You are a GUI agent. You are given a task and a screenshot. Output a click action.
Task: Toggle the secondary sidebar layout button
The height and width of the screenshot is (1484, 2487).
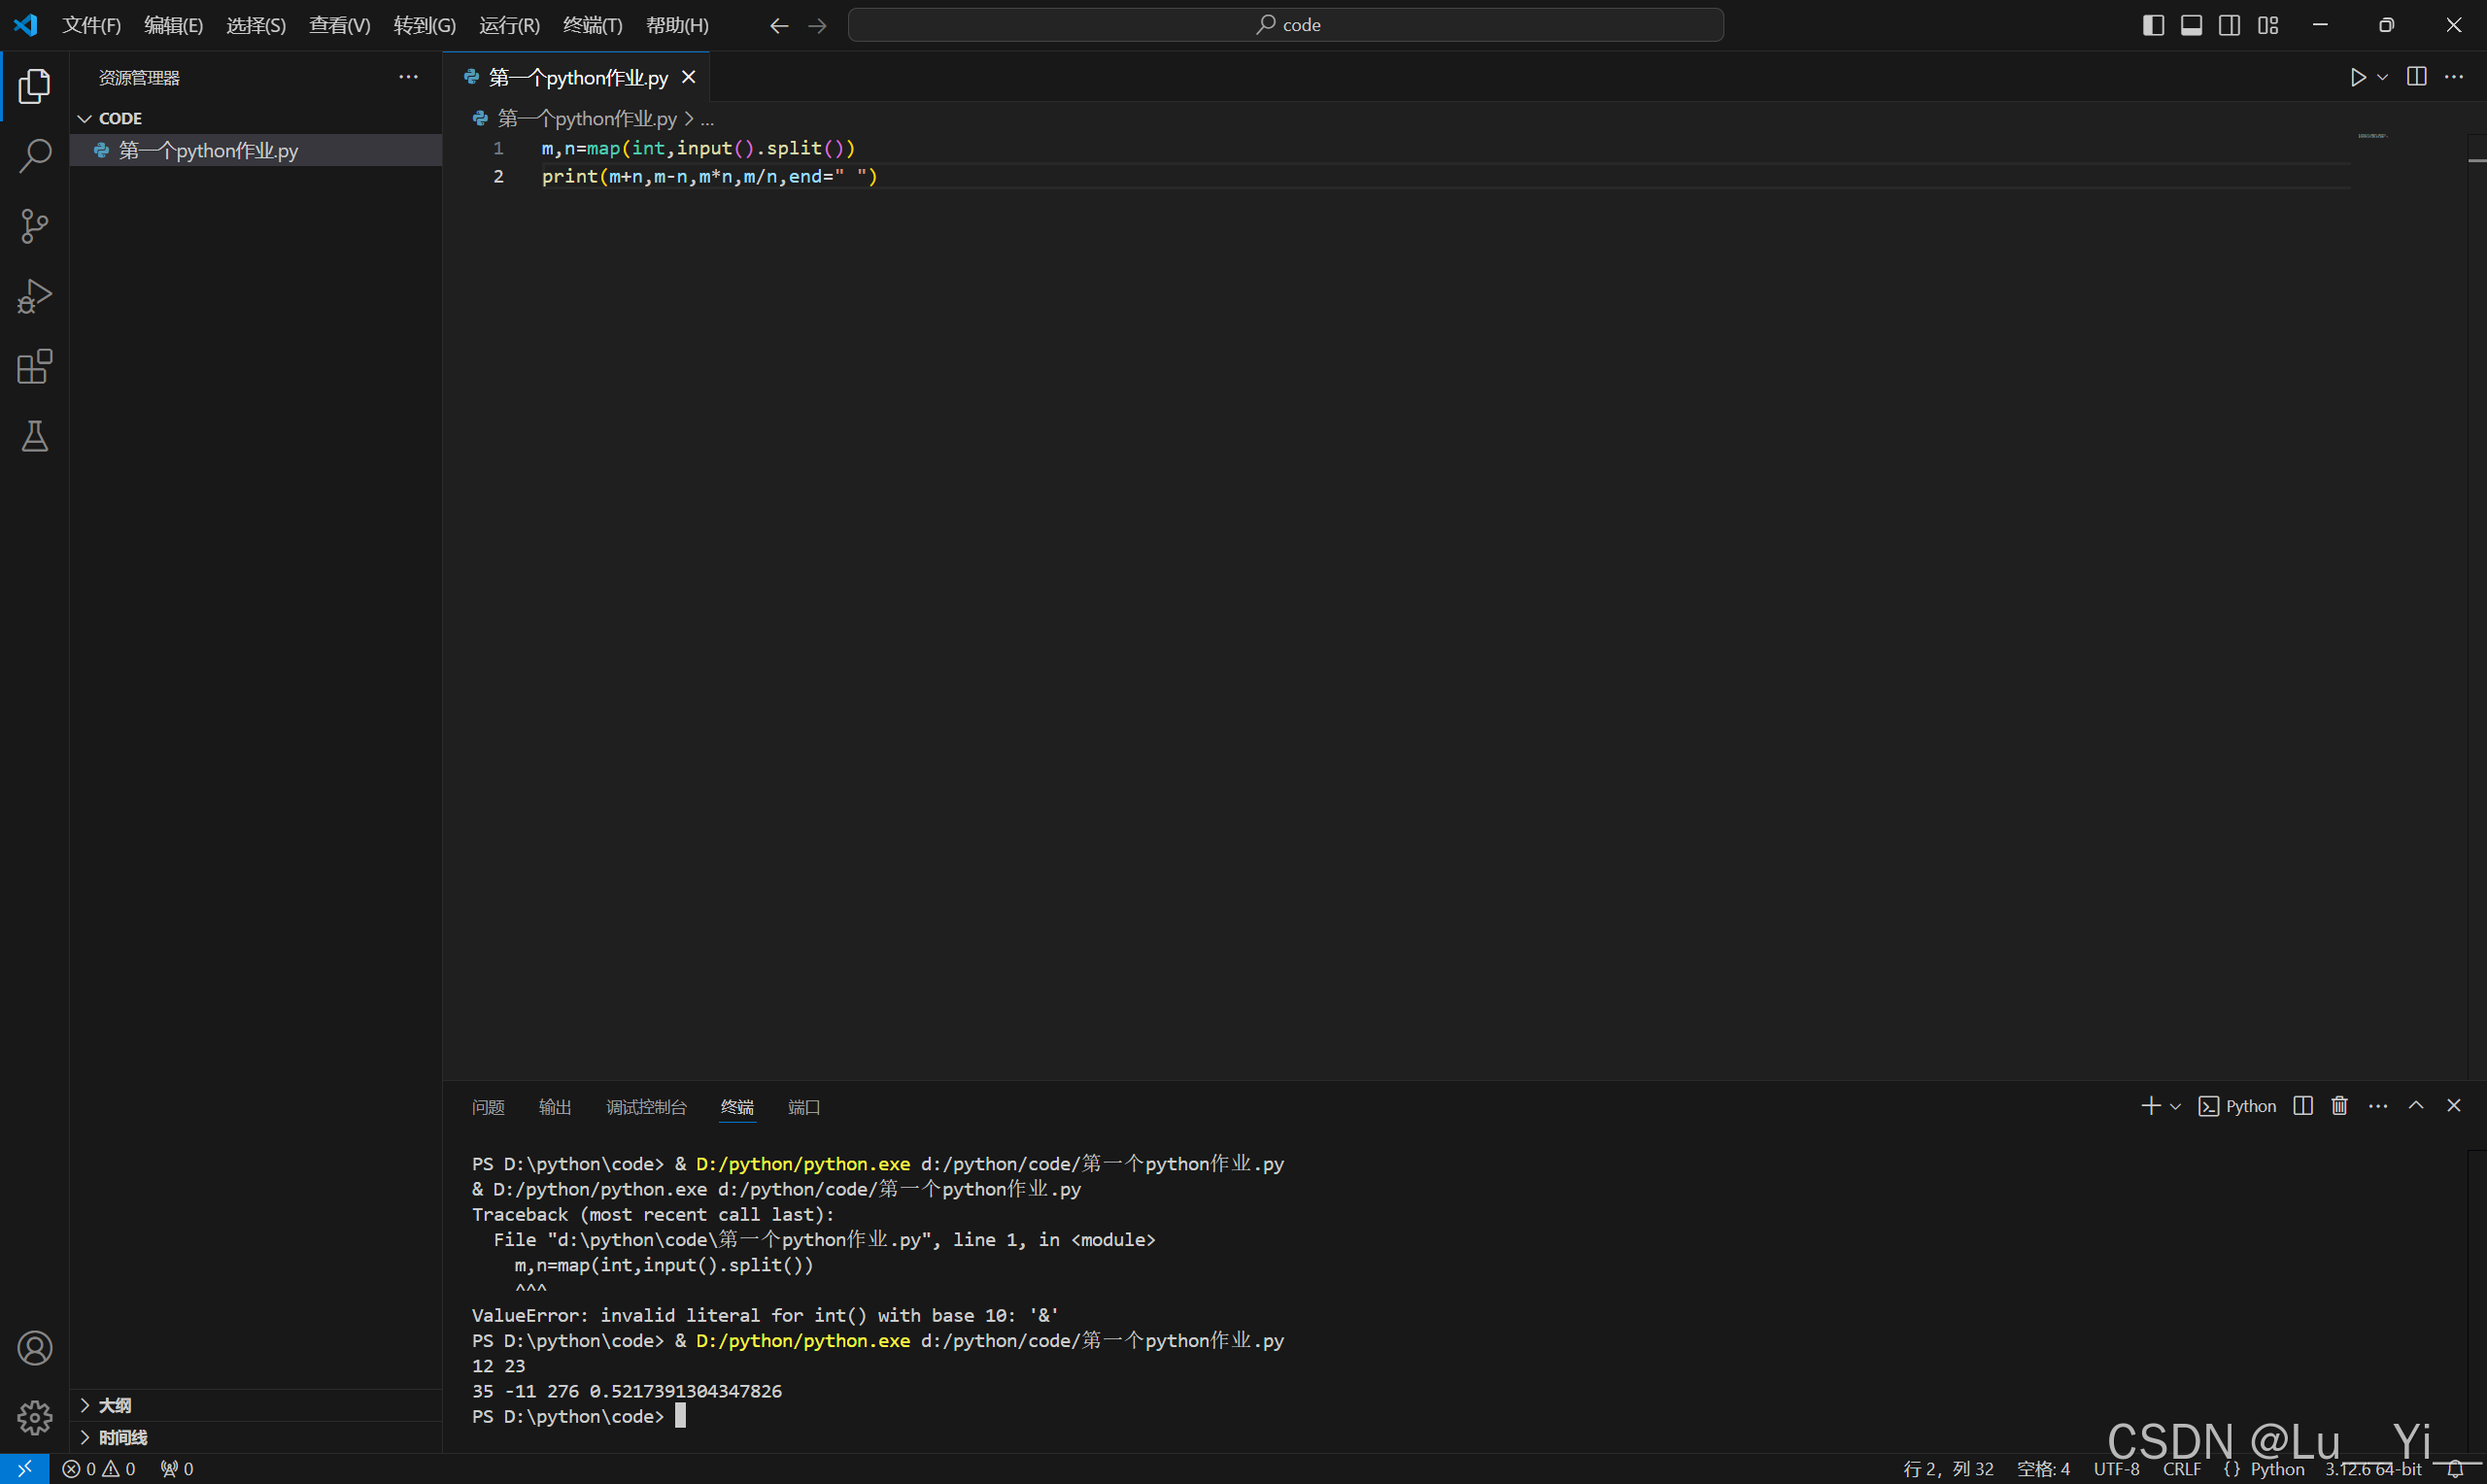(2229, 25)
